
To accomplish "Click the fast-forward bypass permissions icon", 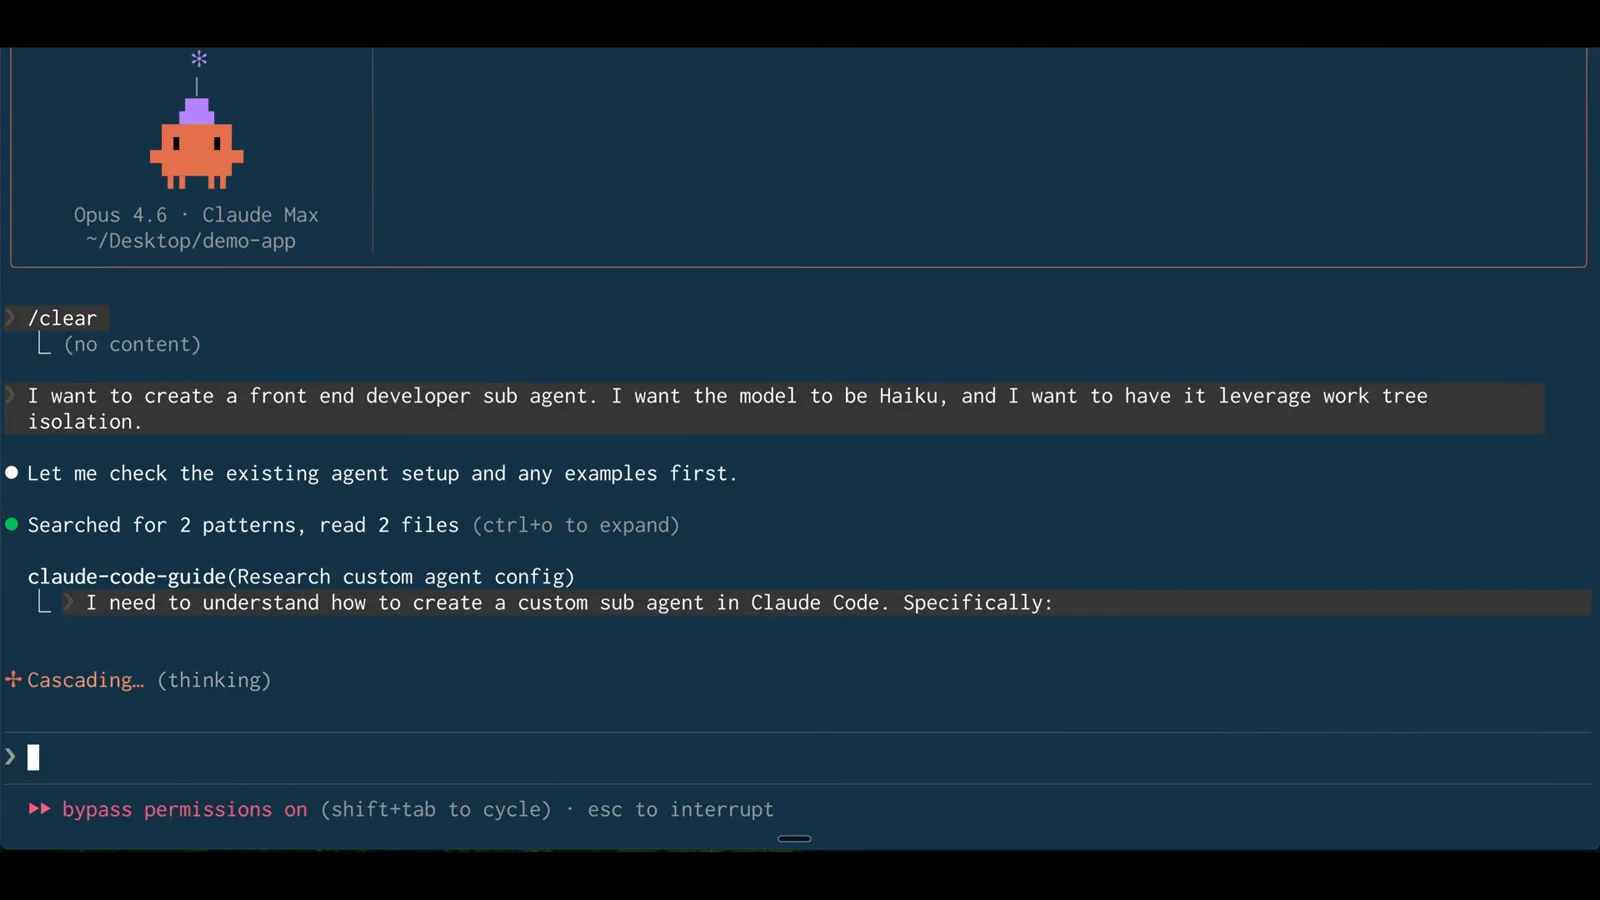I will point(39,809).
